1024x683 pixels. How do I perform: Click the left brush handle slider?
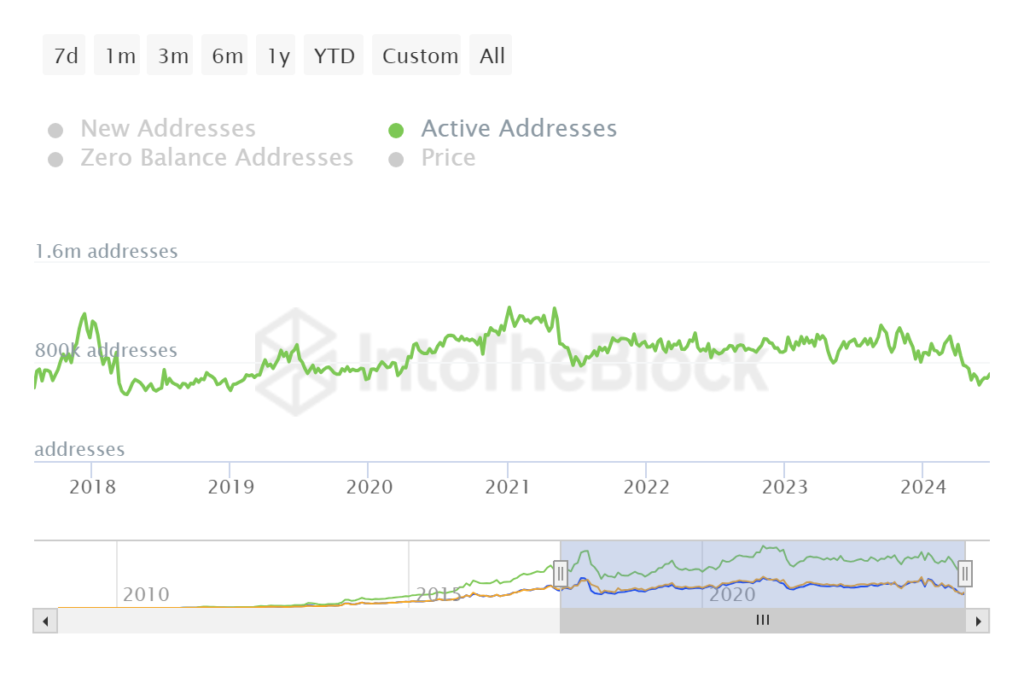tap(560, 573)
